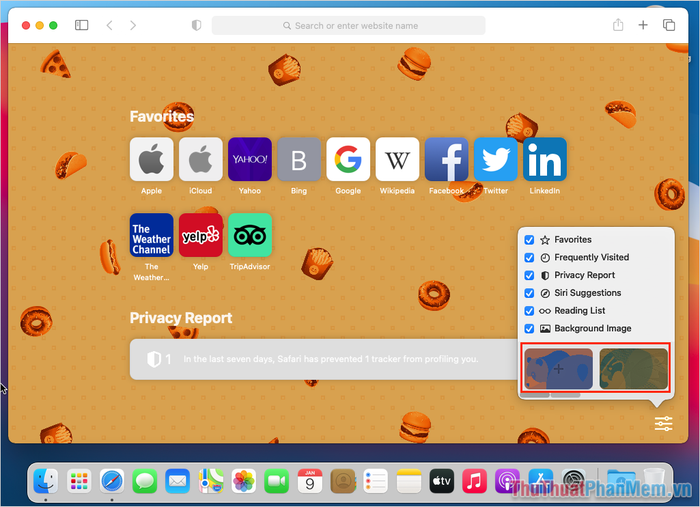
Task: Open the Privacy Report shield in toolbar
Action: click(196, 25)
